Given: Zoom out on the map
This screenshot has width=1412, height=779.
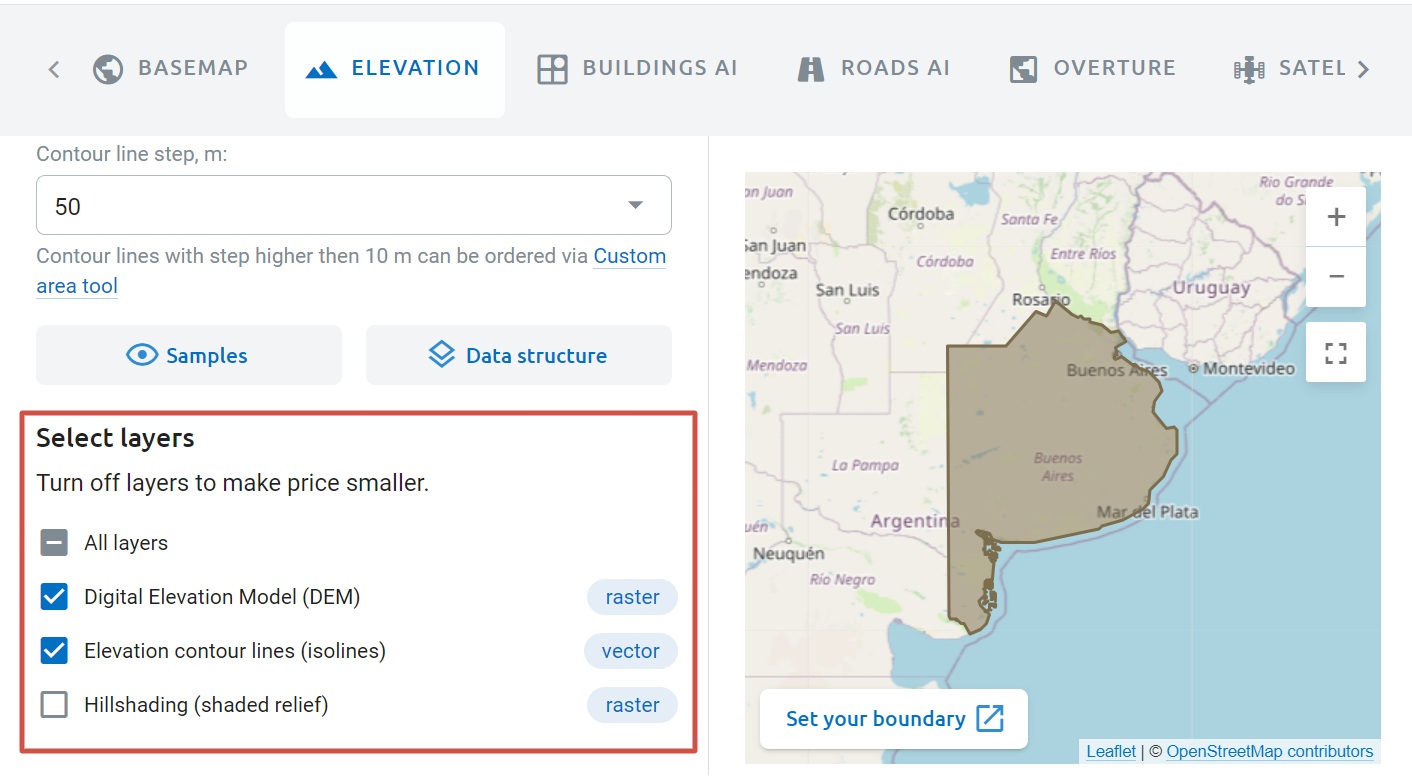Looking at the screenshot, I should click(x=1336, y=277).
